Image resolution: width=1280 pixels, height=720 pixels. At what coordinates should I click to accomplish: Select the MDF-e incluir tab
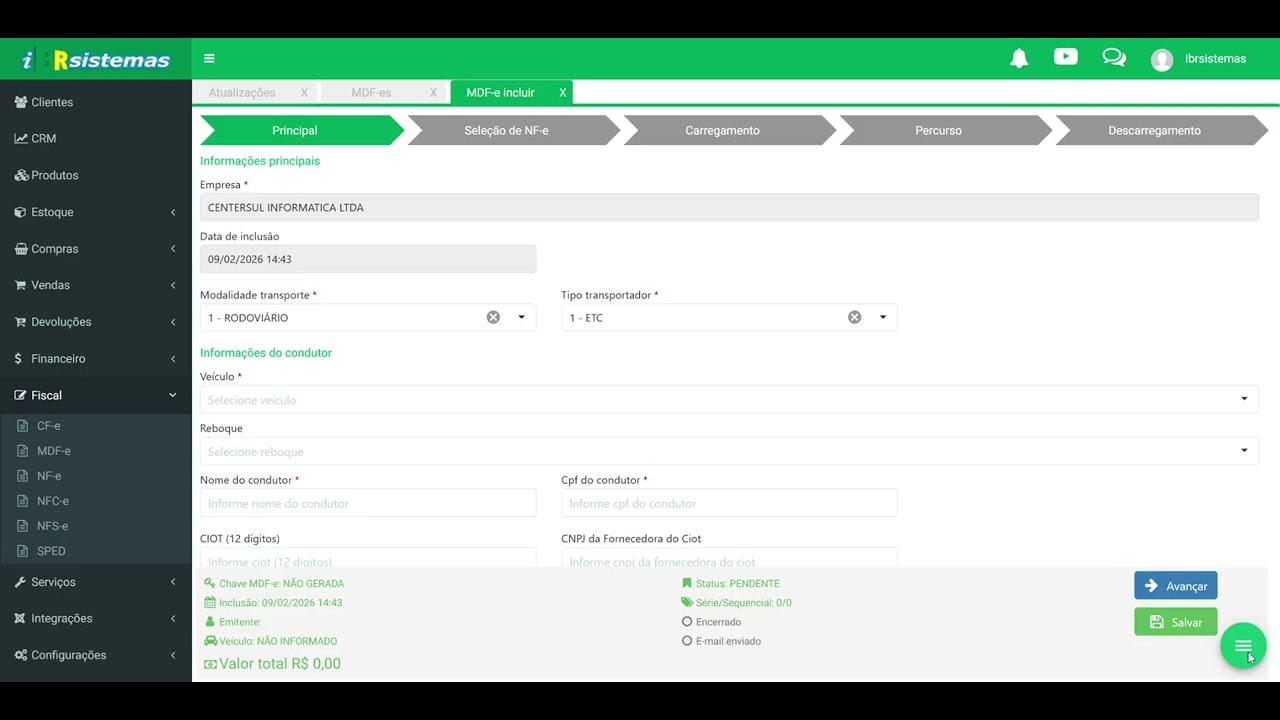coord(500,93)
